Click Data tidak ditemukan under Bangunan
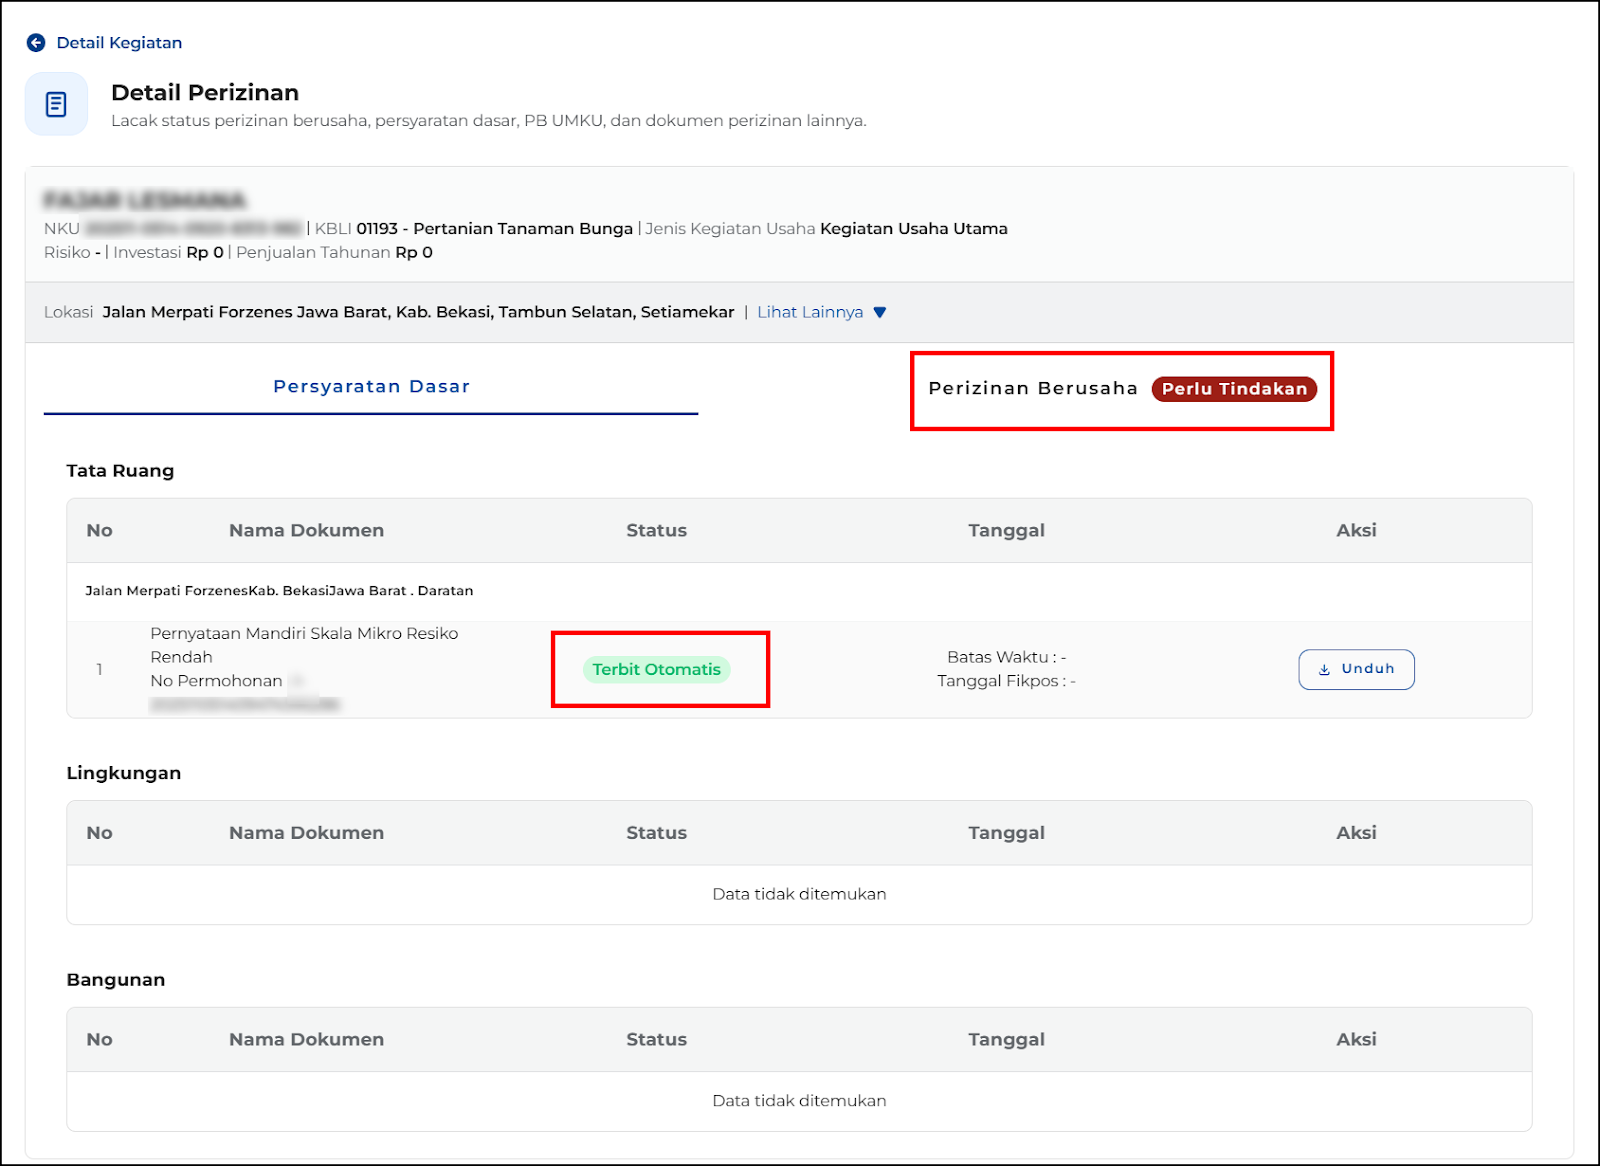This screenshot has width=1600, height=1166. click(x=799, y=1101)
